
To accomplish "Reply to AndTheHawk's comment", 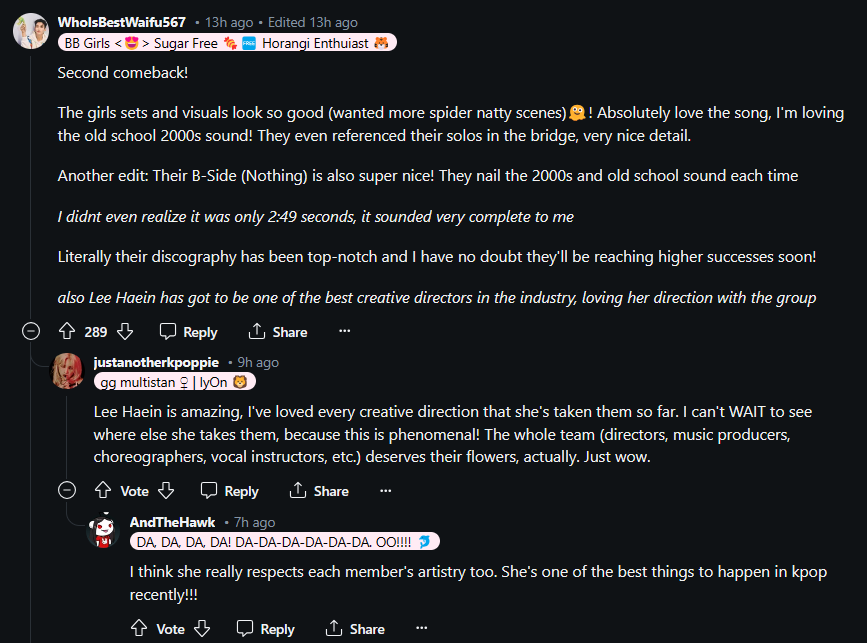I will tap(265, 628).
